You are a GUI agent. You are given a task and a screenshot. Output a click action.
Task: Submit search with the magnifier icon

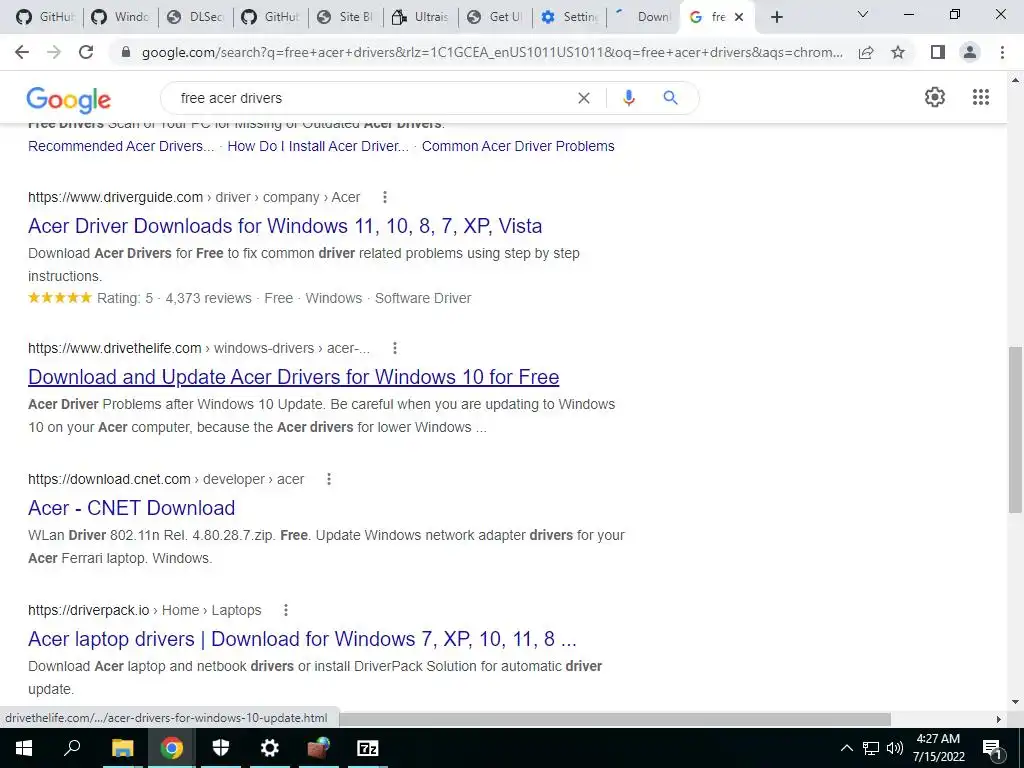[670, 98]
